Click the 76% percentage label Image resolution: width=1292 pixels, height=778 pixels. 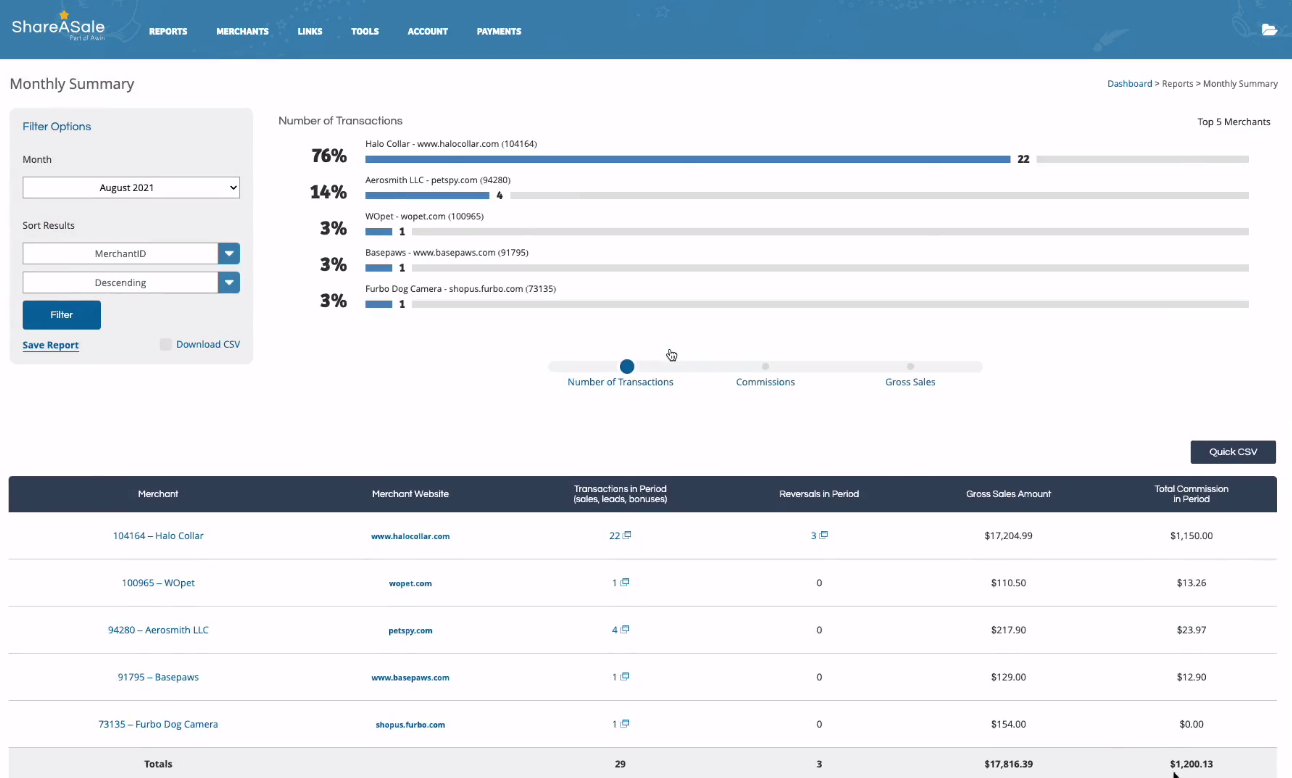(x=329, y=156)
